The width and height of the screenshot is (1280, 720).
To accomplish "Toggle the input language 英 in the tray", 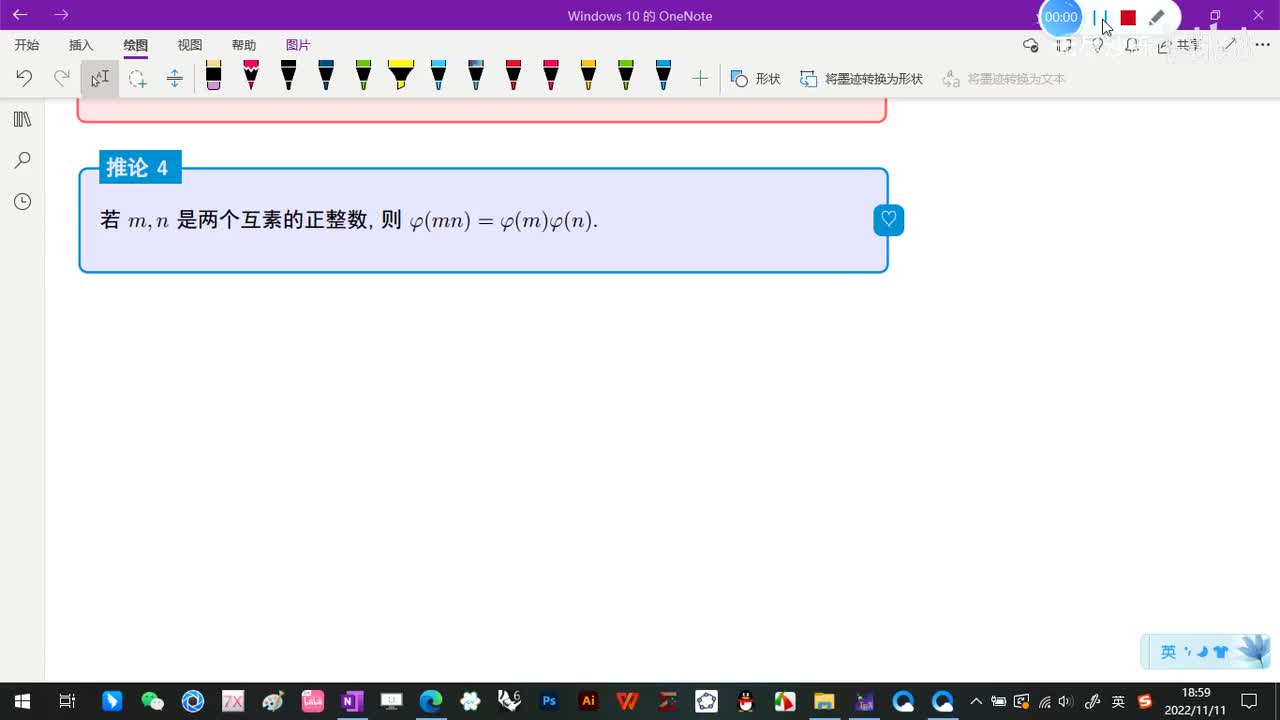I will point(1118,701).
